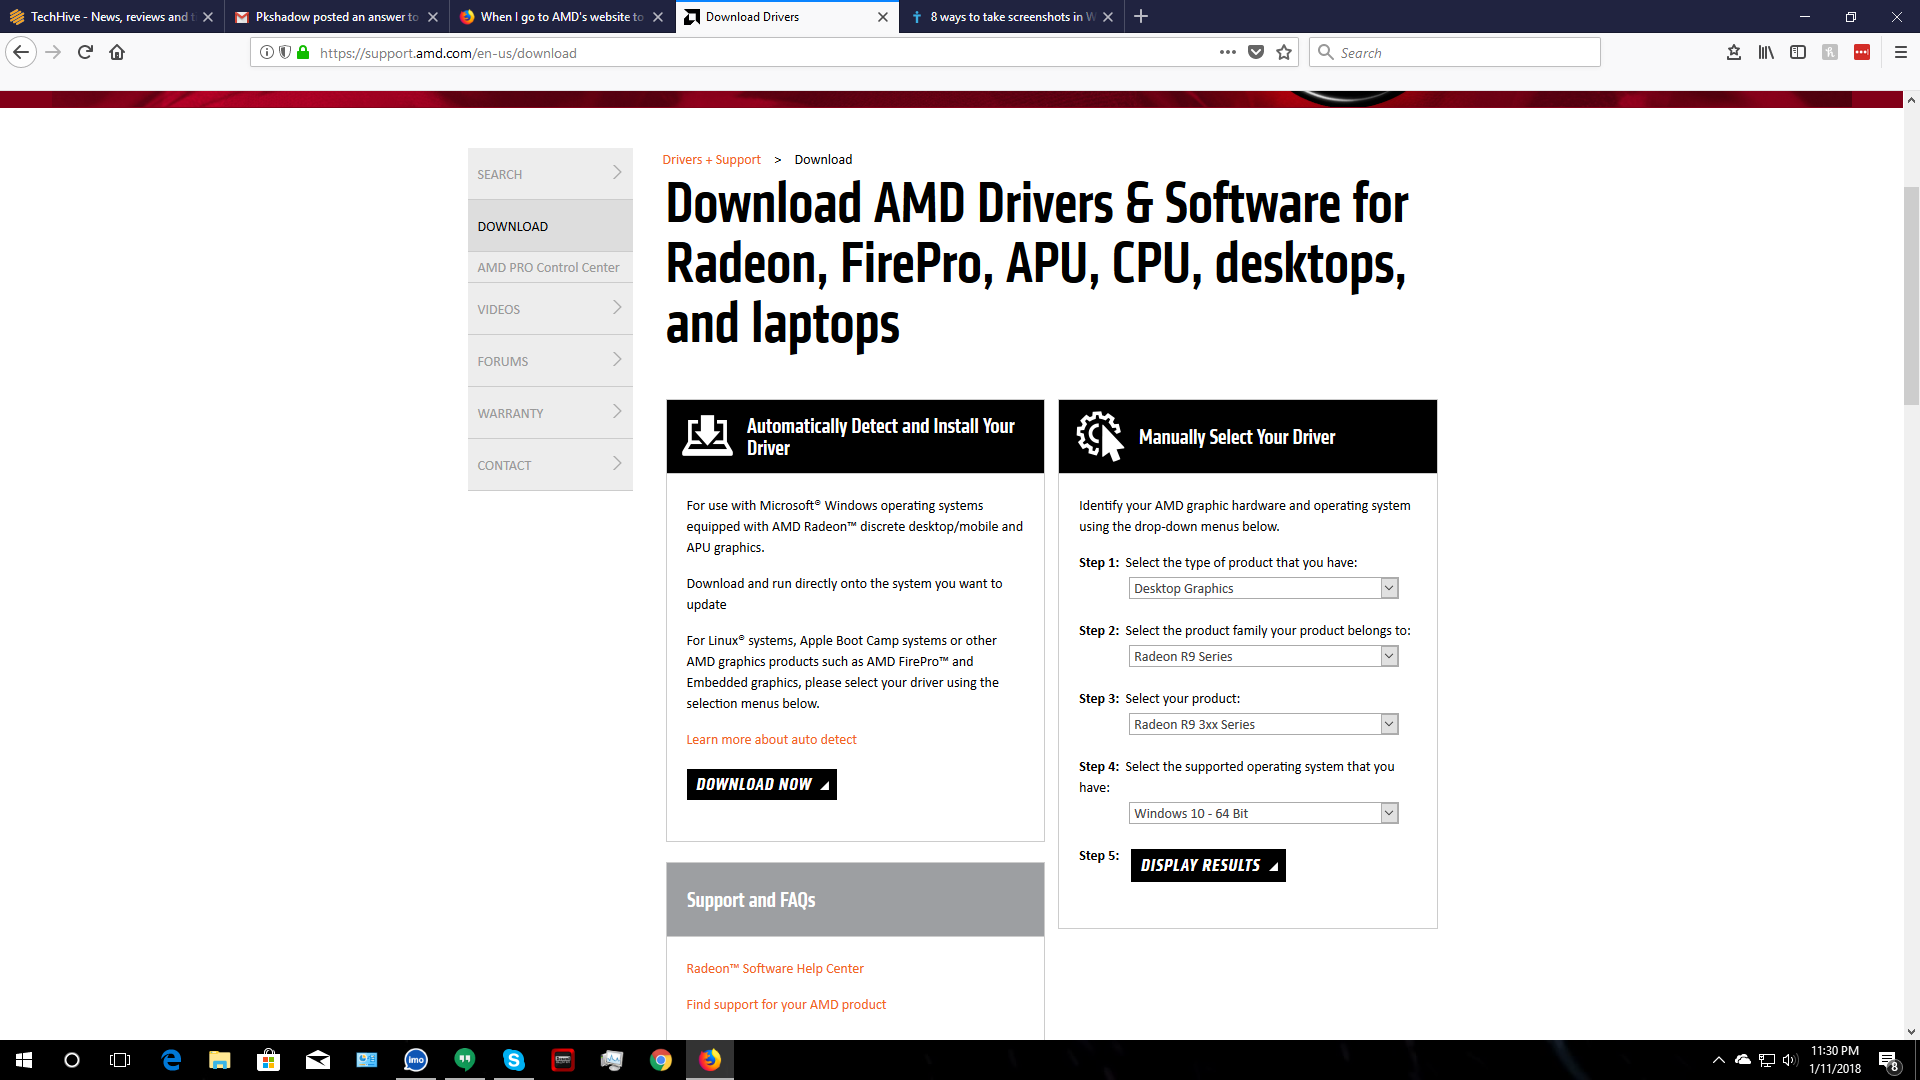Viewport: 1920px width, 1080px height.
Task: Open Hangouts icon on taskbar
Action: point(465,1060)
